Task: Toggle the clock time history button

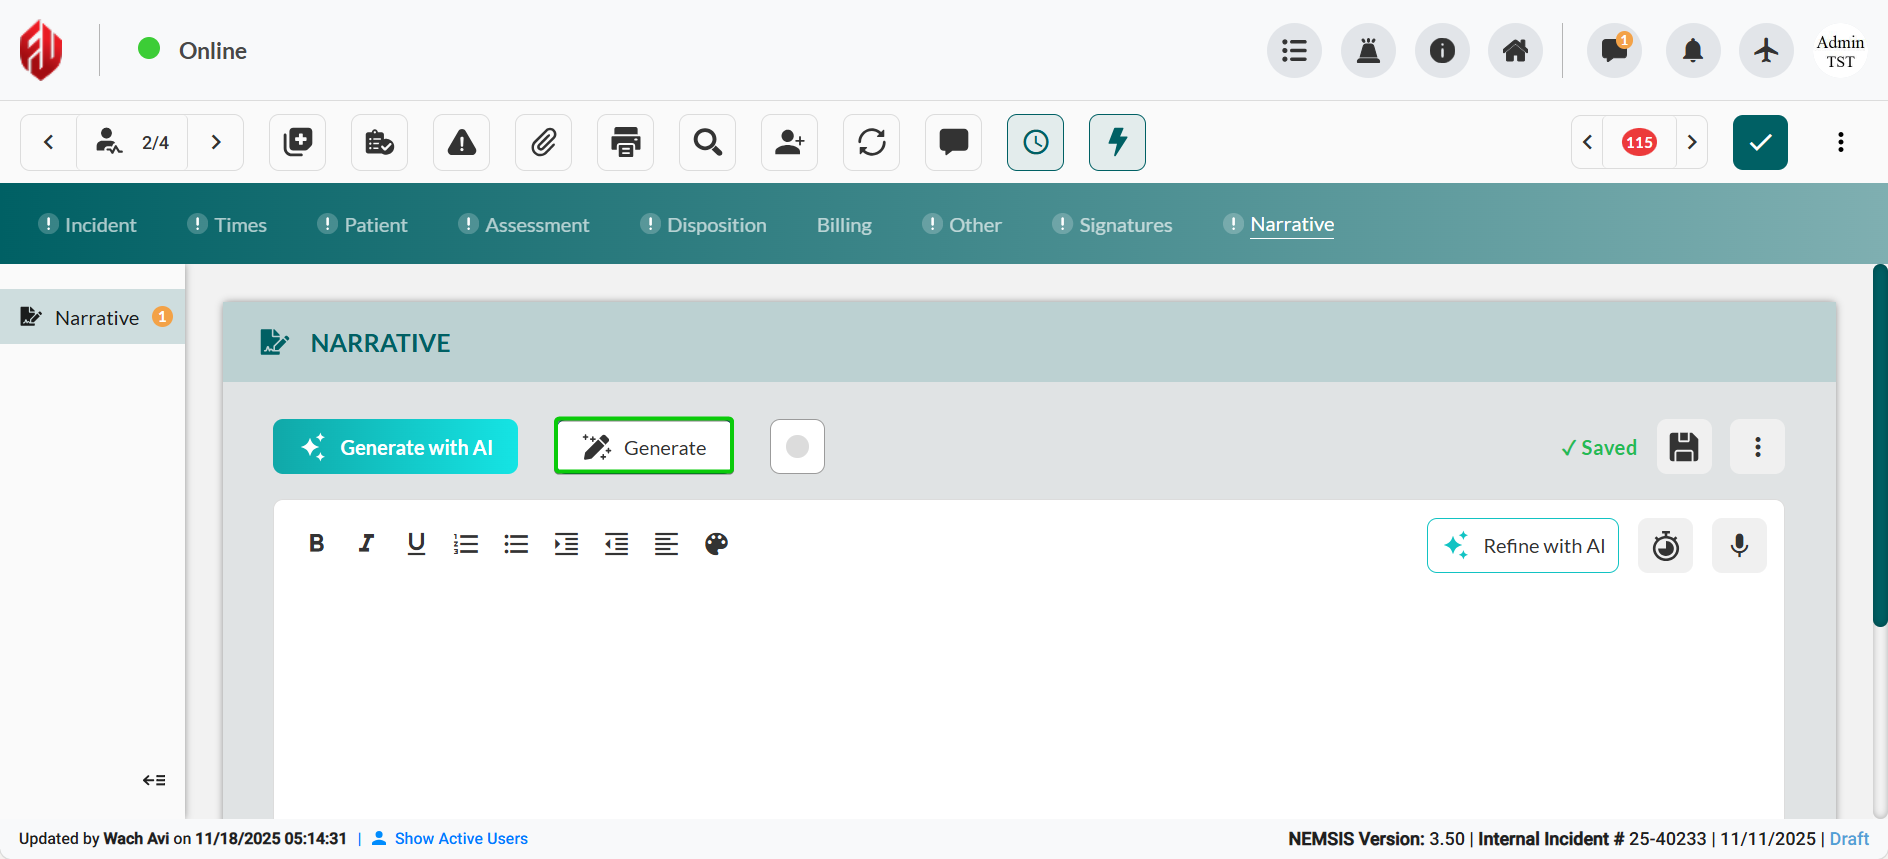Action: point(1035,143)
